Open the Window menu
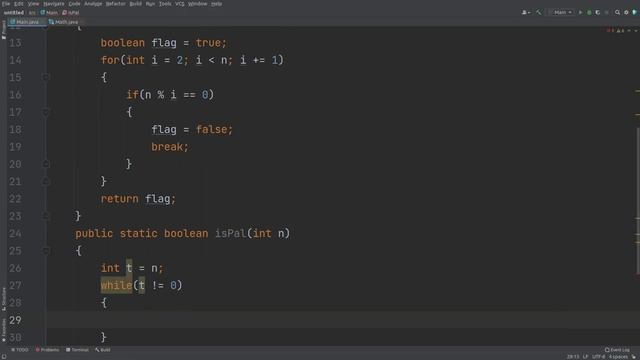The image size is (640, 360). pos(198,4)
